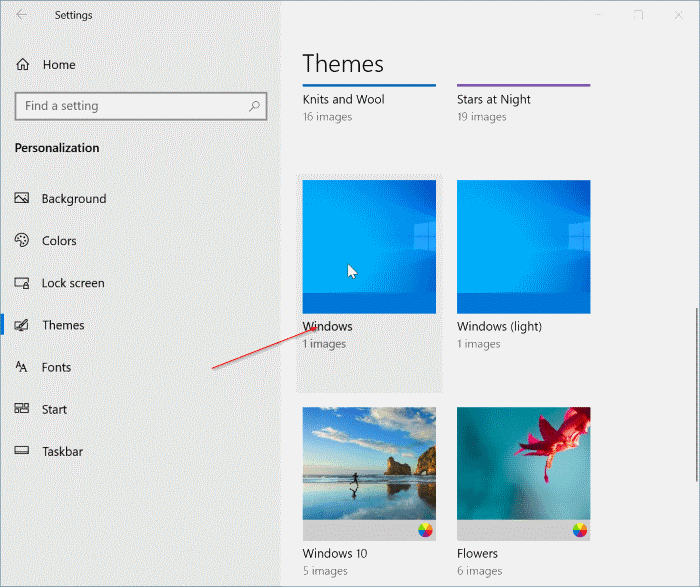700x587 pixels.
Task: Click the search magnifier icon
Action: [254, 106]
